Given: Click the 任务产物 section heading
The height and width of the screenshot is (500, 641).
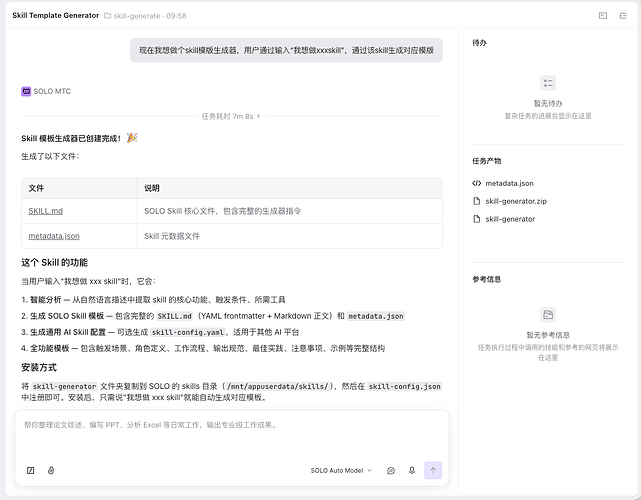Looking at the screenshot, I should [x=486, y=161].
